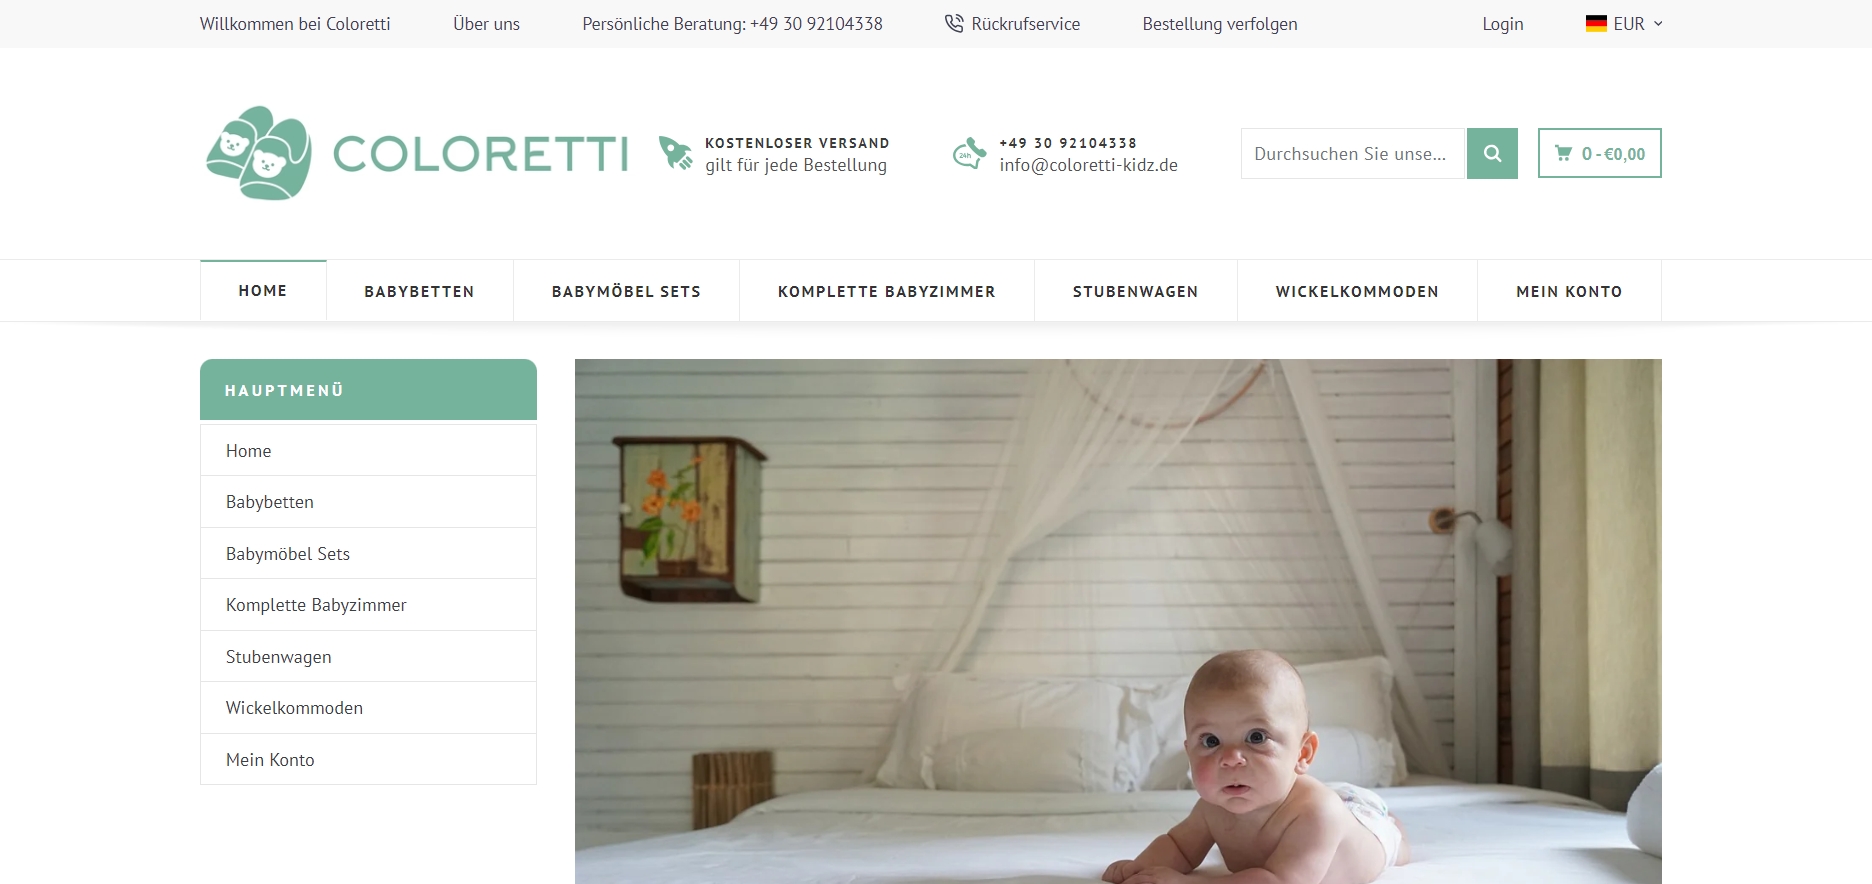Image resolution: width=1872 pixels, height=884 pixels.
Task: Click the info@coloretti-kidz.de email address
Action: pyautogui.click(x=1088, y=165)
